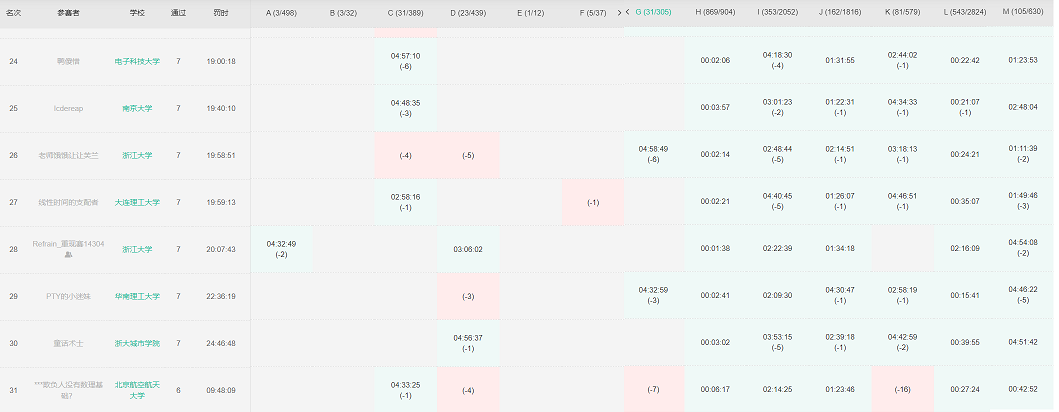This screenshot has height=412, width=1059.
Task: Click the red (-16) failed submission cell
Action: point(902,390)
